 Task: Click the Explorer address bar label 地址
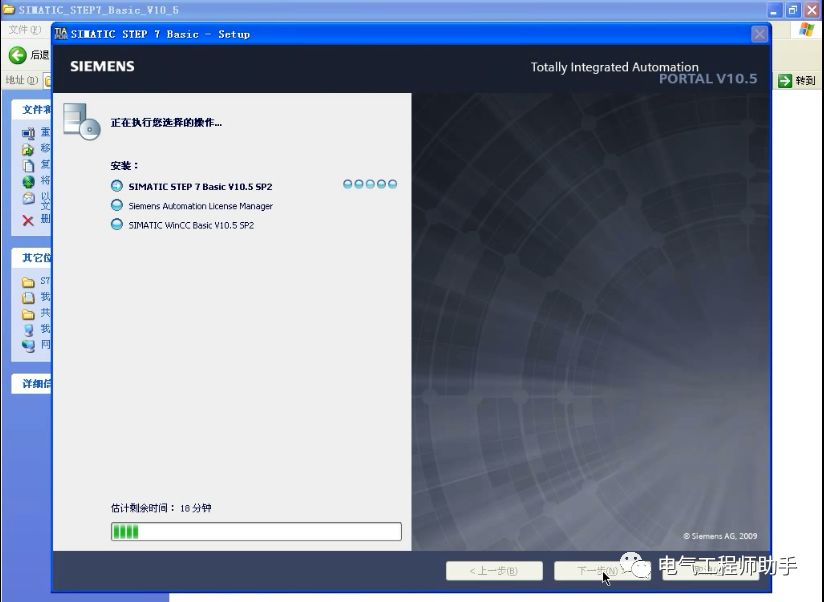(x=22, y=80)
